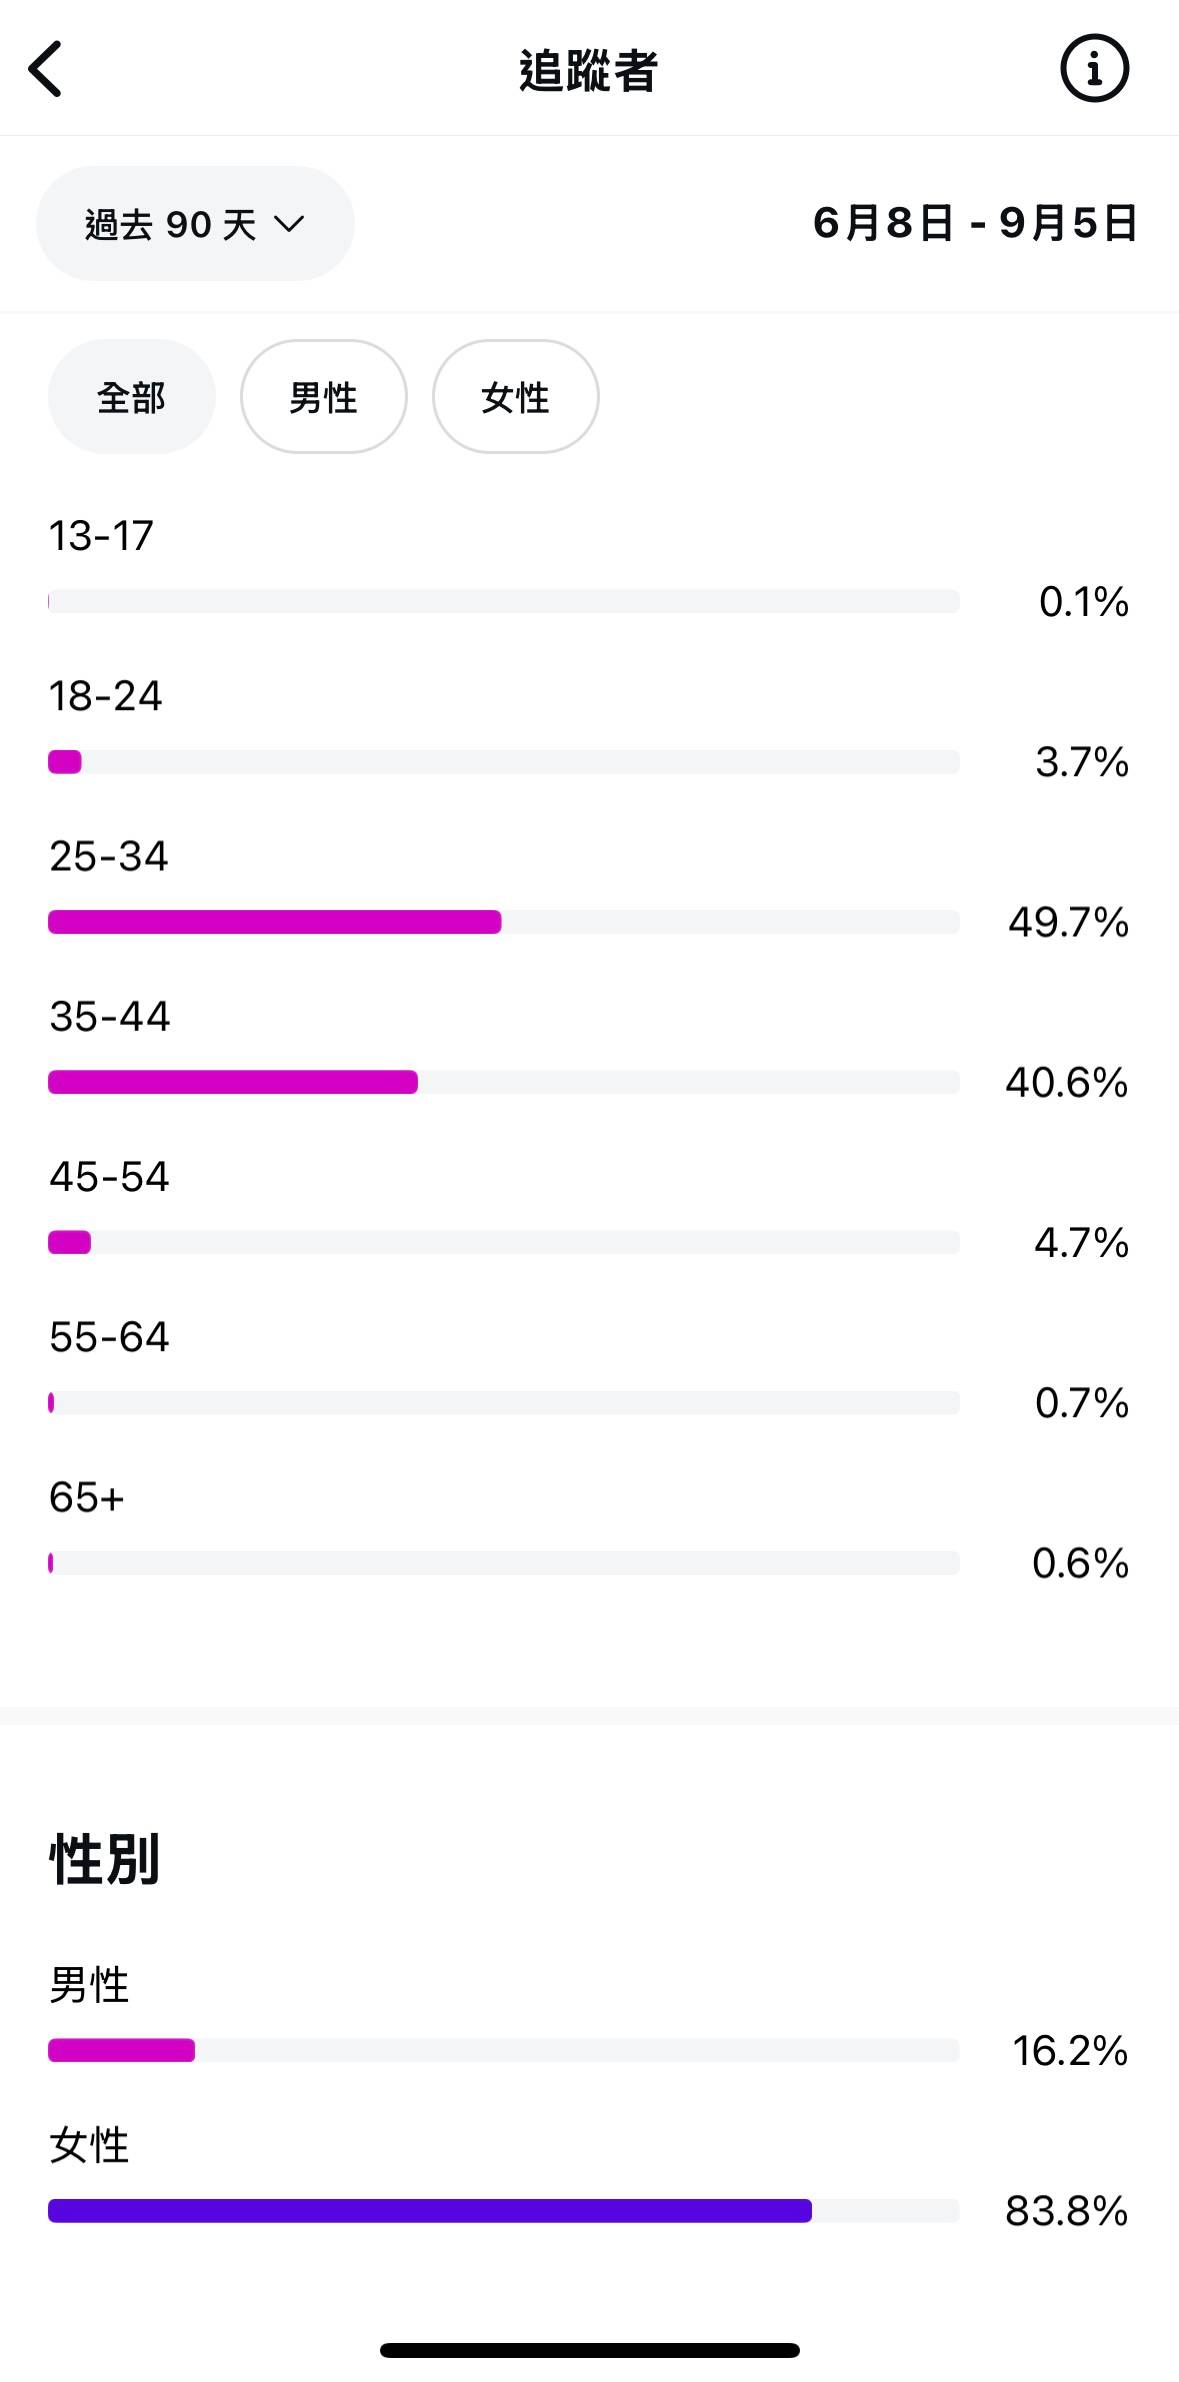The width and height of the screenshot is (1179, 2382).
Task: Tap the home indicator bar
Action: tap(589, 2350)
